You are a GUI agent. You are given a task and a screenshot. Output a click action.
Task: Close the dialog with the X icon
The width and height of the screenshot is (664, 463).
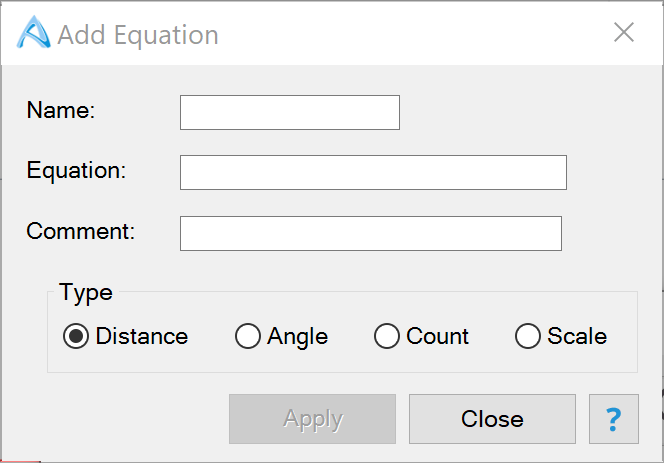(x=624, y=33)
